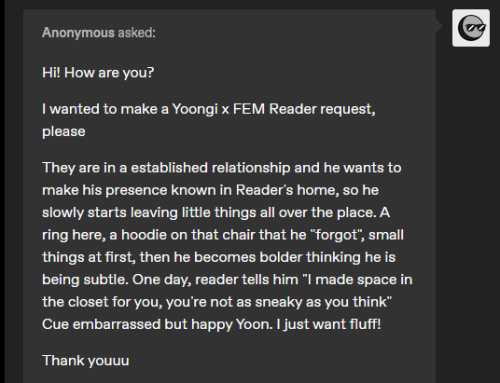Click the sentence "I just want fluff!"
Viewport: 500px width, 383px height.
(329, 324)
